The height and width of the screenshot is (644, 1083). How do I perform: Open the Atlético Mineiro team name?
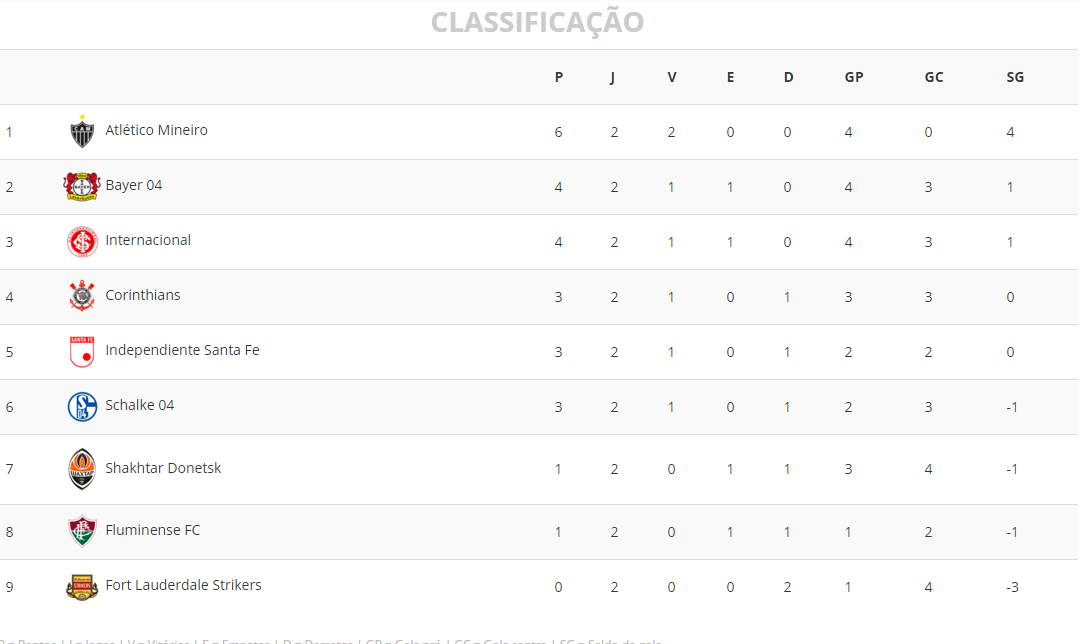[x=156, y=130]
